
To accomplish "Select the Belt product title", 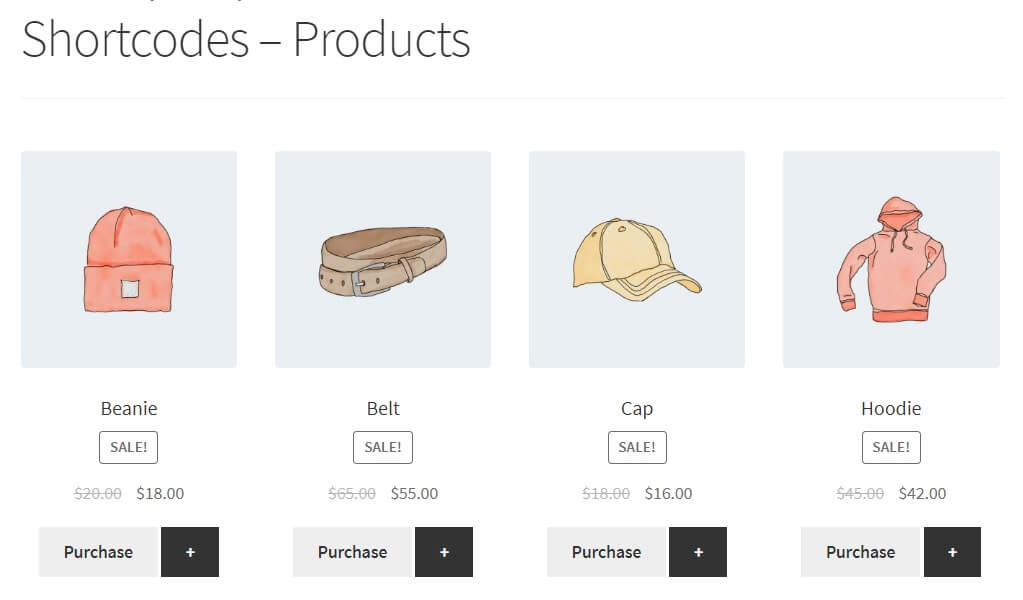I will pos(383,408).
